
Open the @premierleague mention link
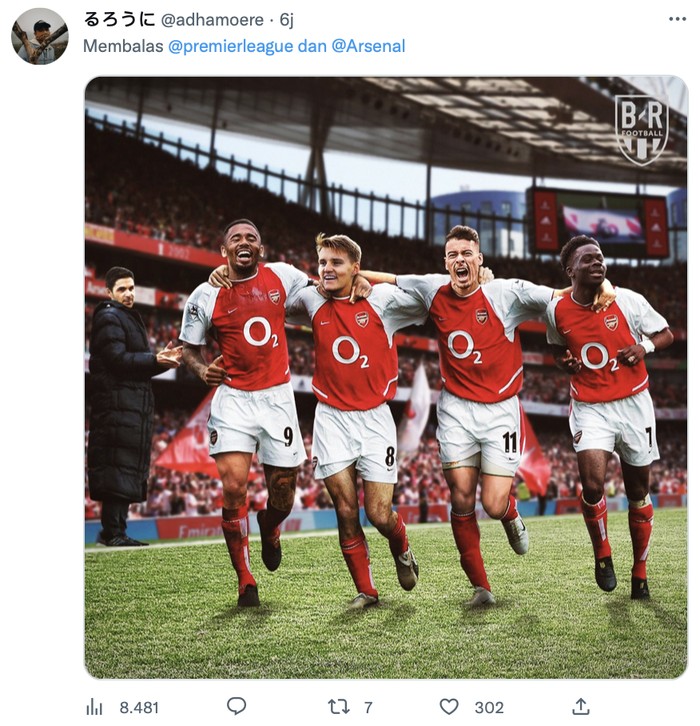coord(231,46)
